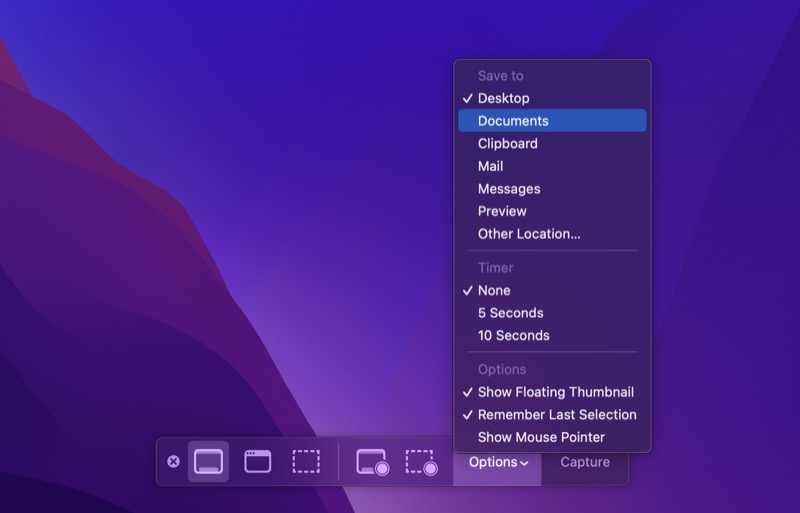Toggle Remember Last Selection option
Image resolution: width=800 pixels, height=513 pixels.
pos(552,414)
